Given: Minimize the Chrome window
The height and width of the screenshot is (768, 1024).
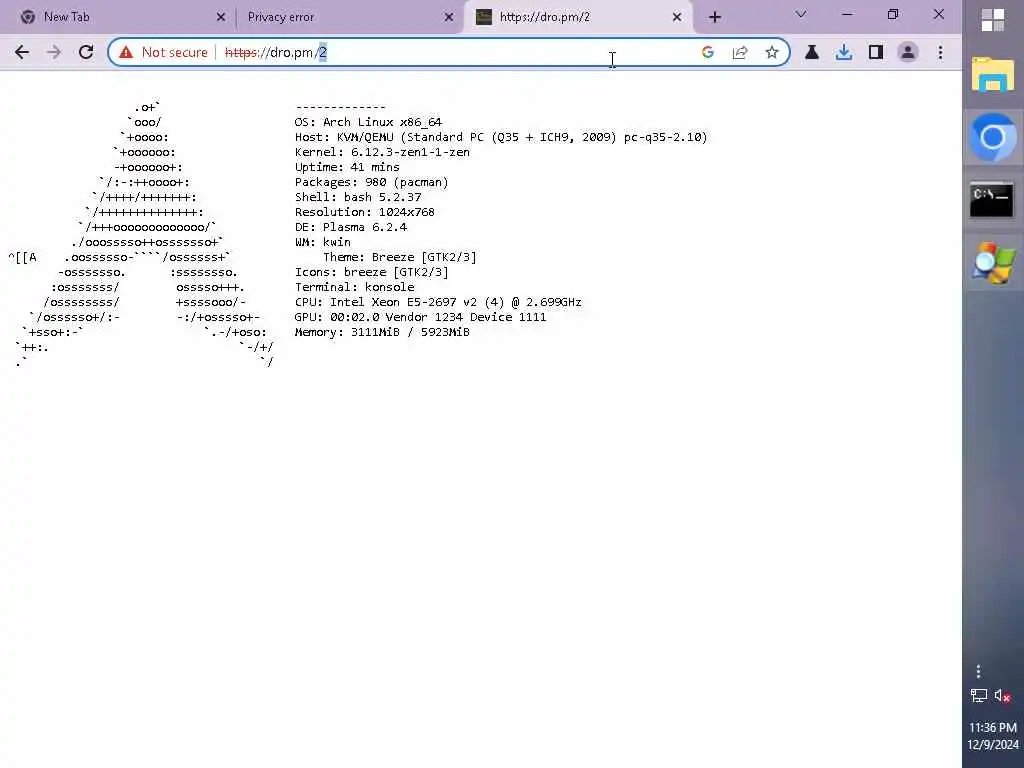Looking at the screenshot, I should tap(847, 14).
